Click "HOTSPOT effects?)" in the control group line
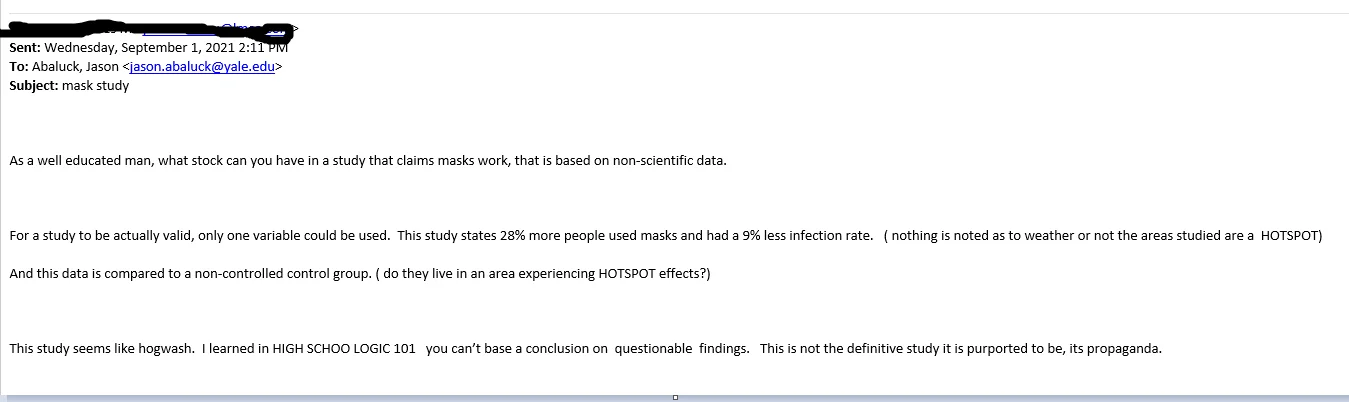The width and height of the screenshot is (1349, 402). pyautogui.click(x=654, y=274)
